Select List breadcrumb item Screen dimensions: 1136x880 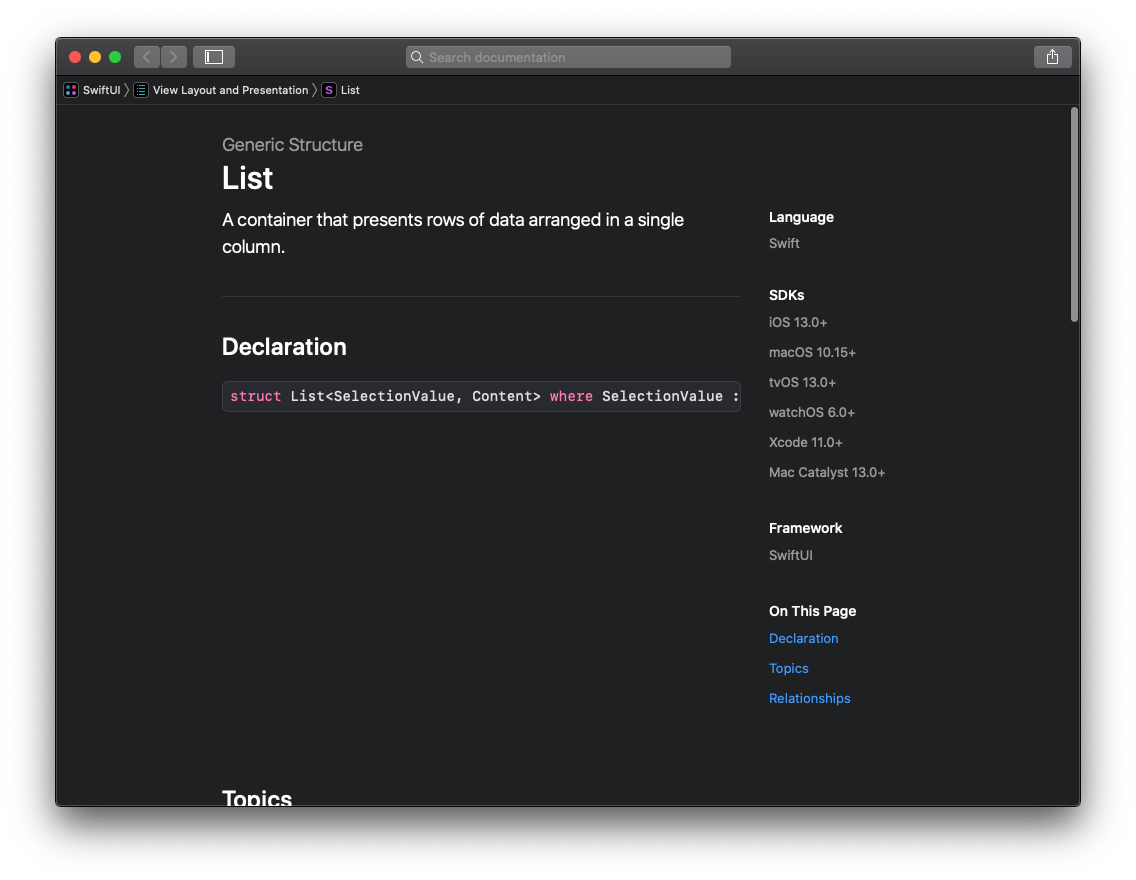click(x=350, y=90)
